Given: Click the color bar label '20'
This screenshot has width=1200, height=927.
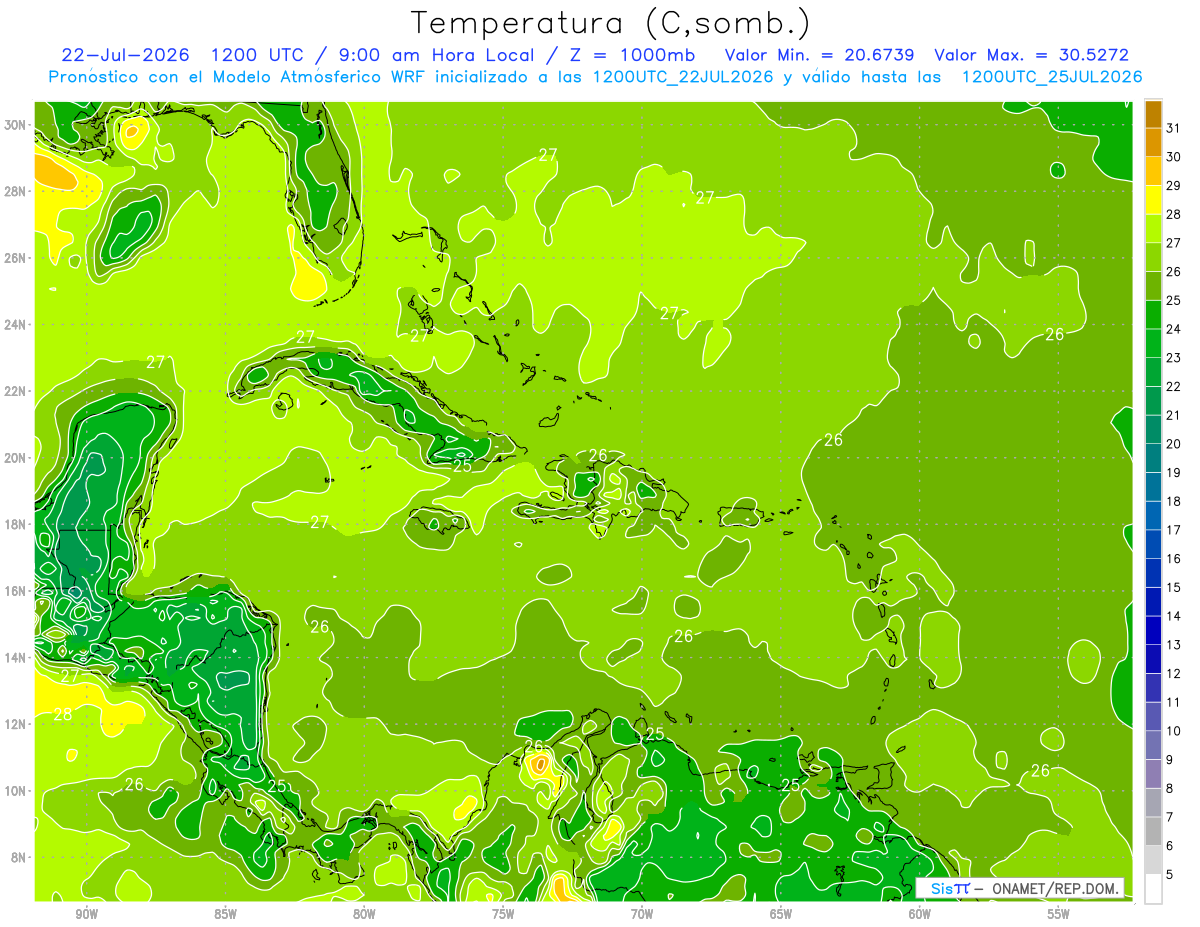Looking at the screenshot, I should (x=1173, y=444).
